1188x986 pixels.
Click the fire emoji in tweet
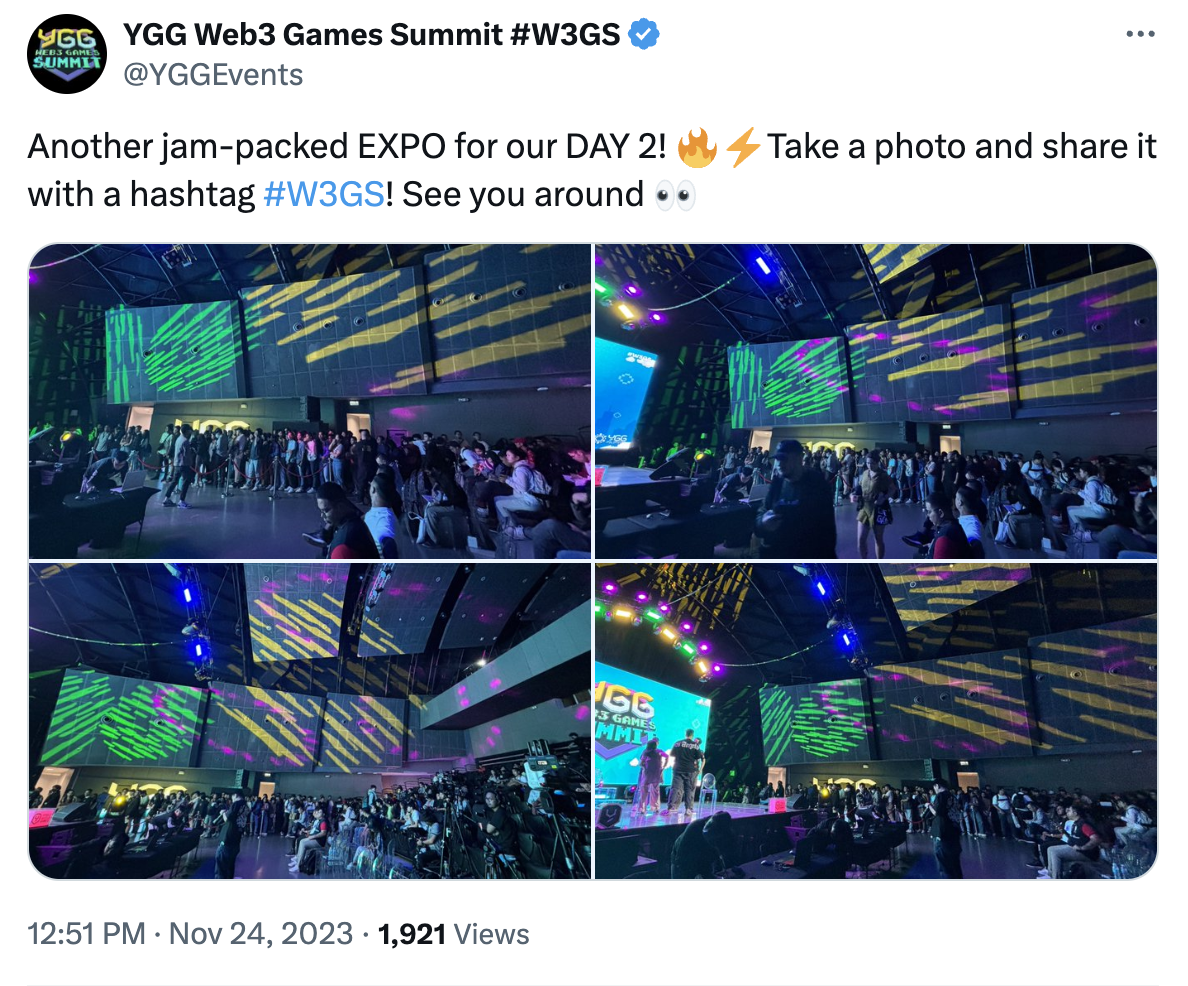pos(697,147)
